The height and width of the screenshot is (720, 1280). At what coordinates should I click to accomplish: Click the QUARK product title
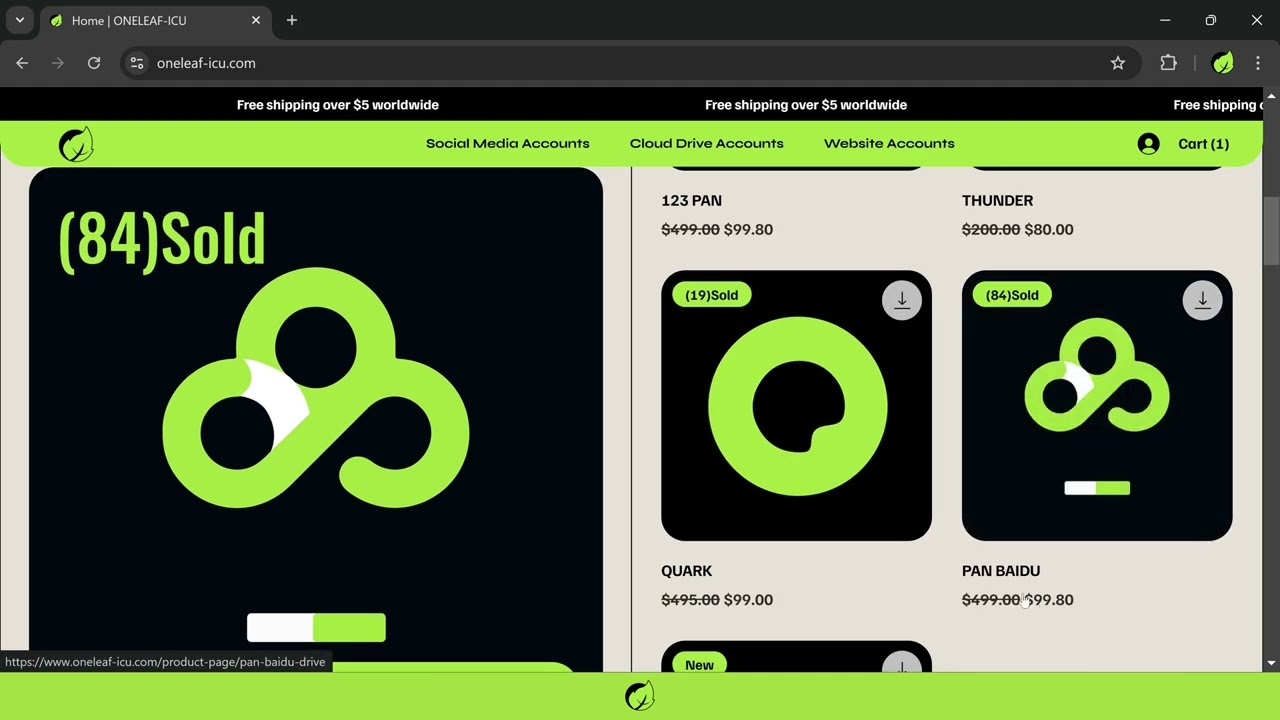(x=686, y=571)
